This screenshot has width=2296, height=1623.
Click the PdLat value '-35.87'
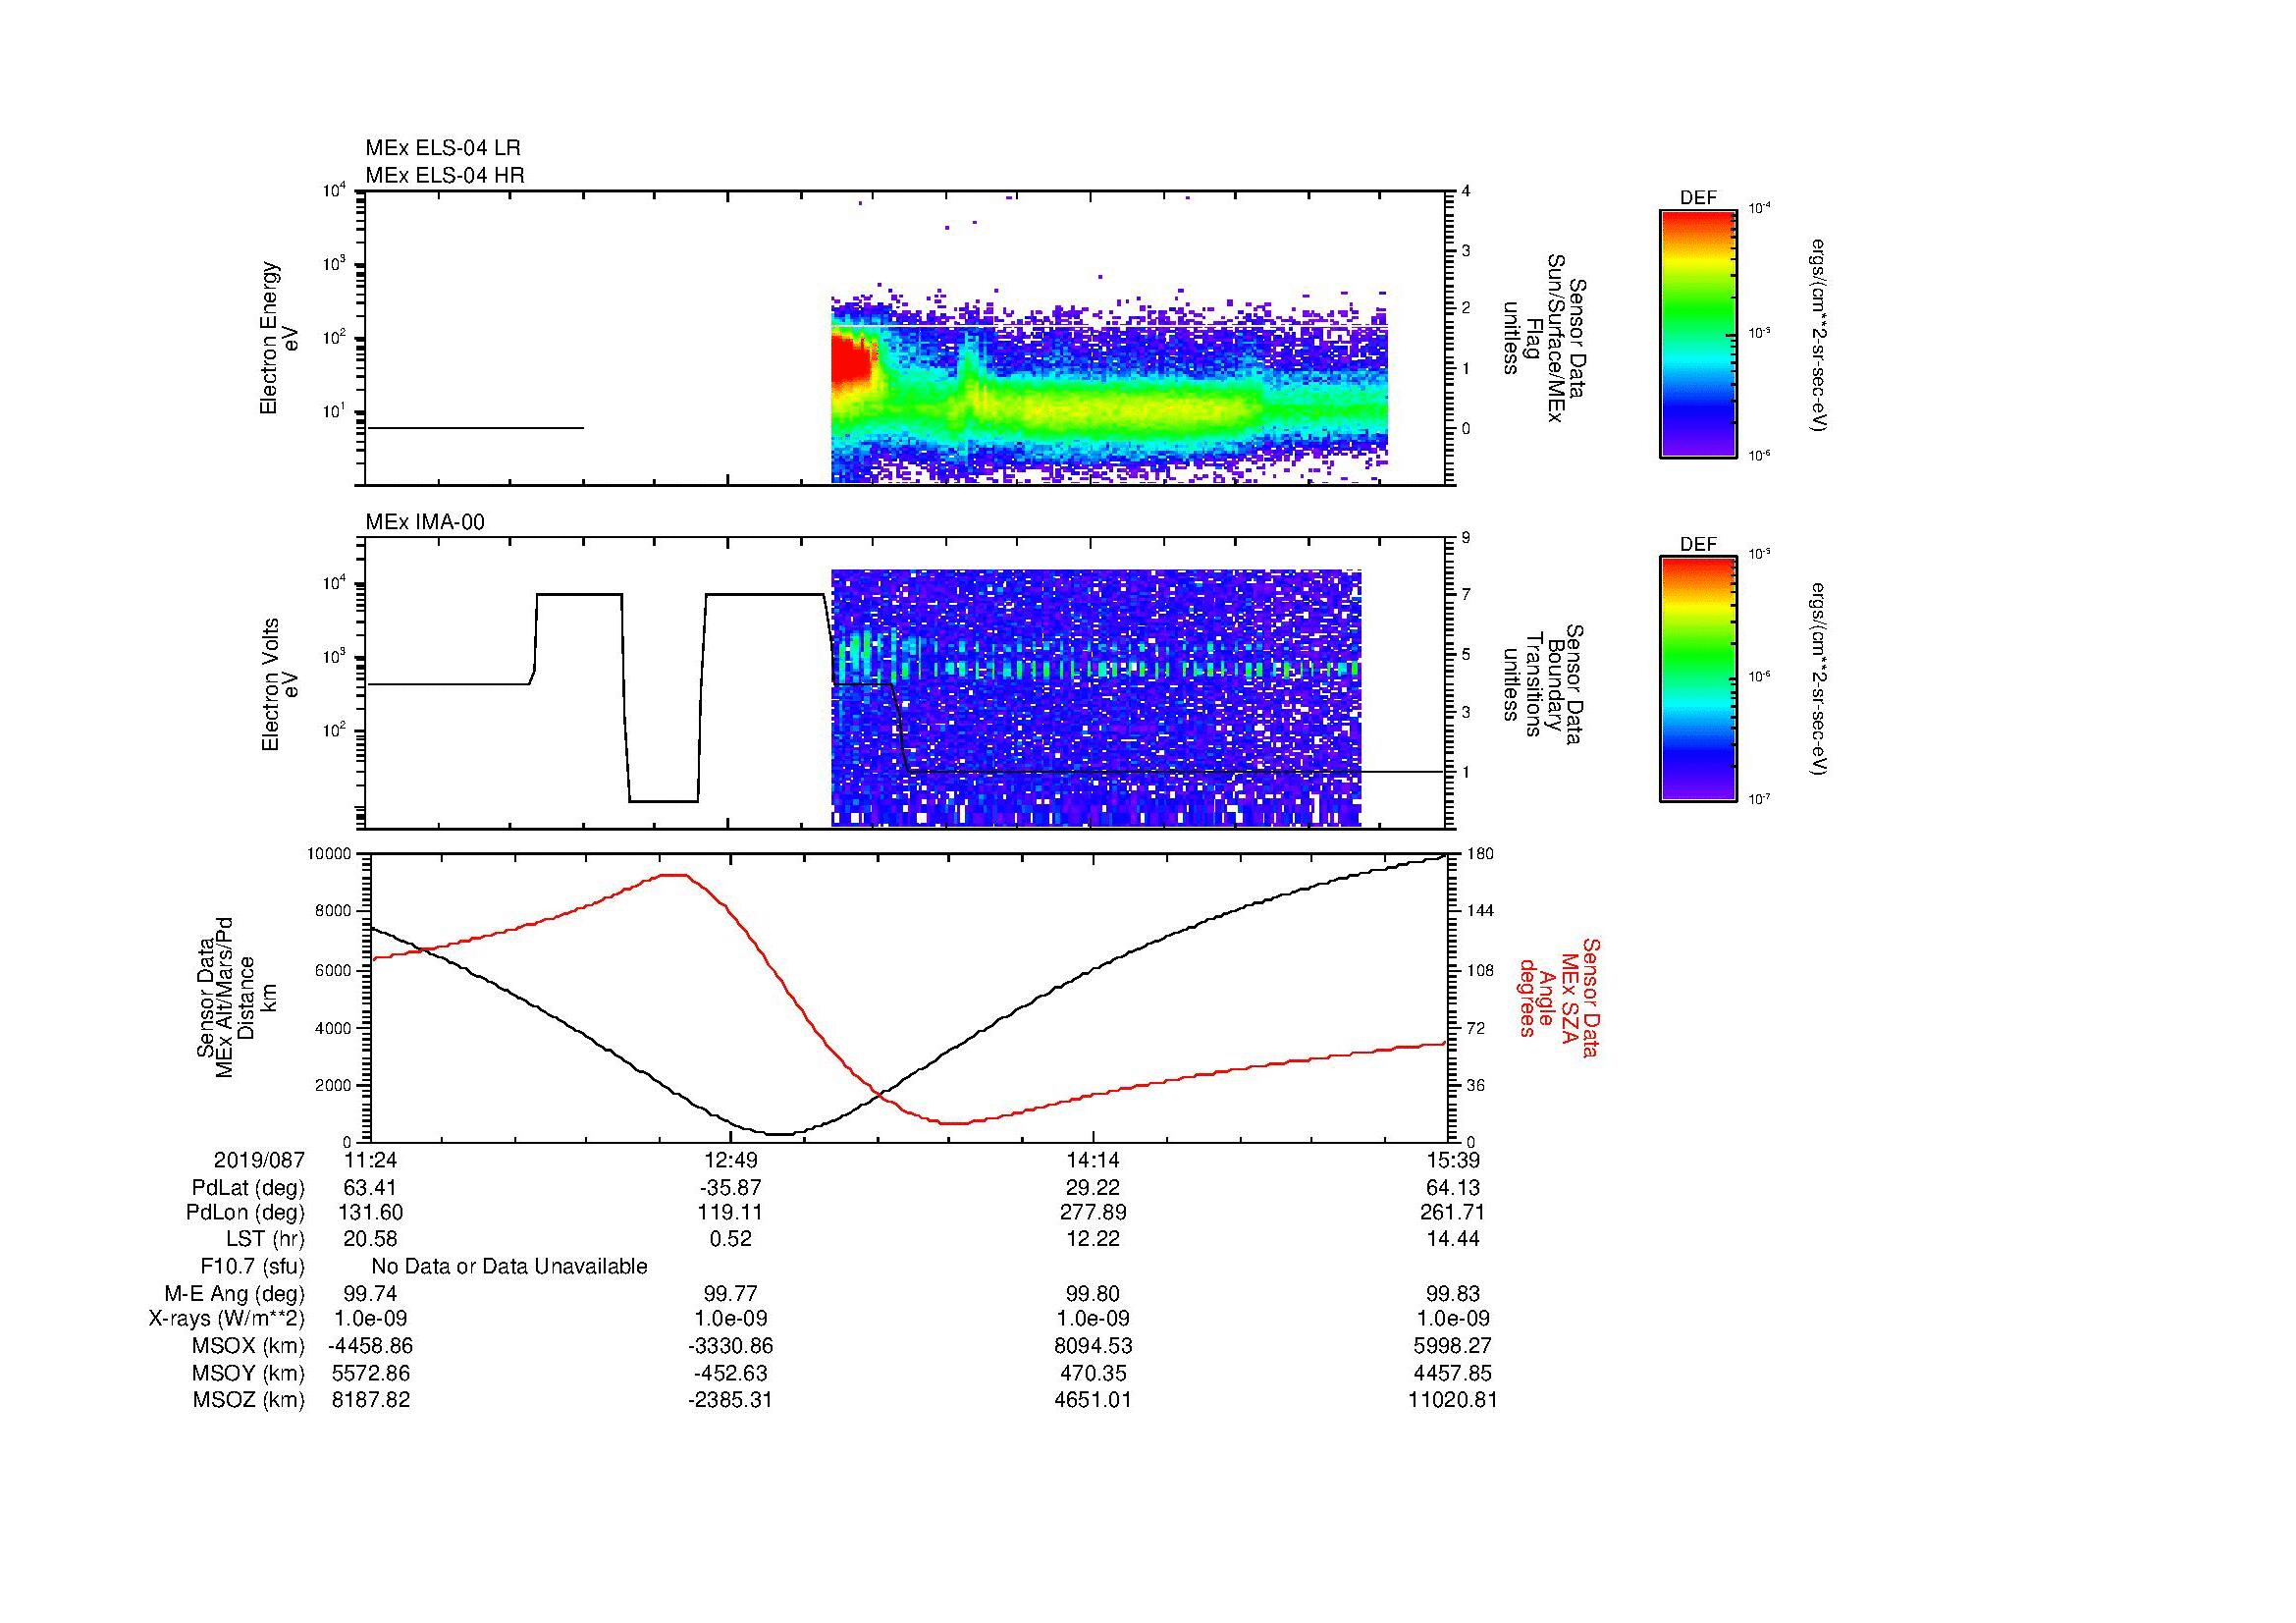732,1188
